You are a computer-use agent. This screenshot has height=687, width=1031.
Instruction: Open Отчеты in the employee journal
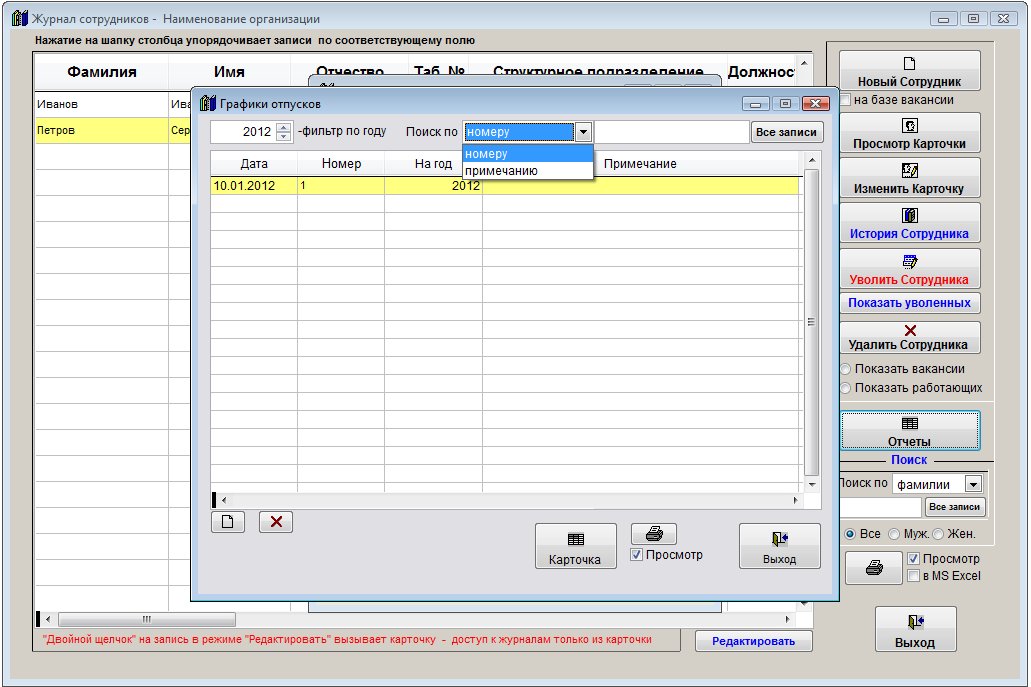[x=909, y=431]
